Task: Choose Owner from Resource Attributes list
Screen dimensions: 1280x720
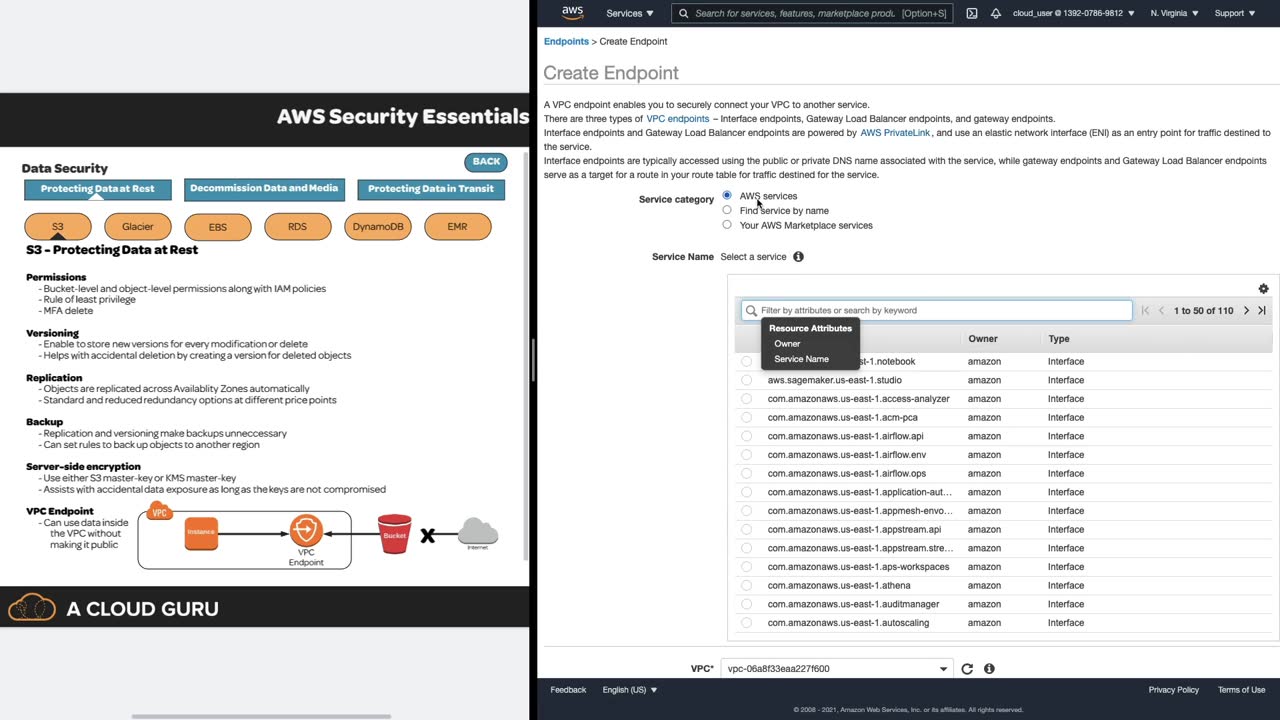Action: pos(787,344)
